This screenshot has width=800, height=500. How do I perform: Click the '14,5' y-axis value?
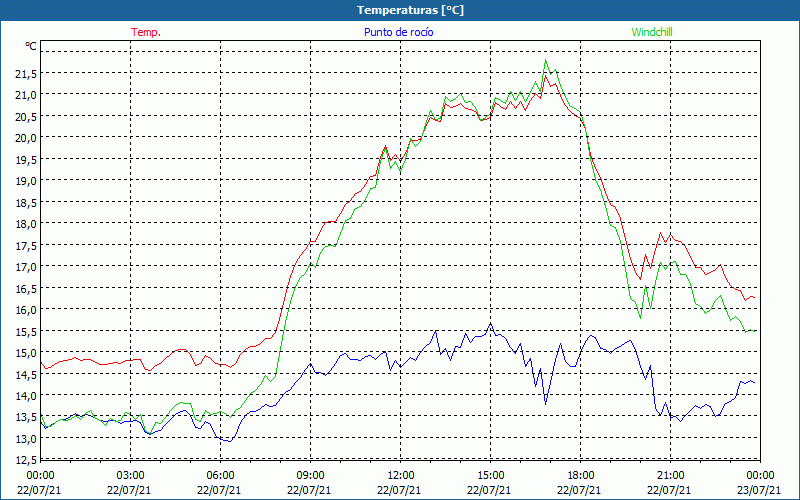26,374
